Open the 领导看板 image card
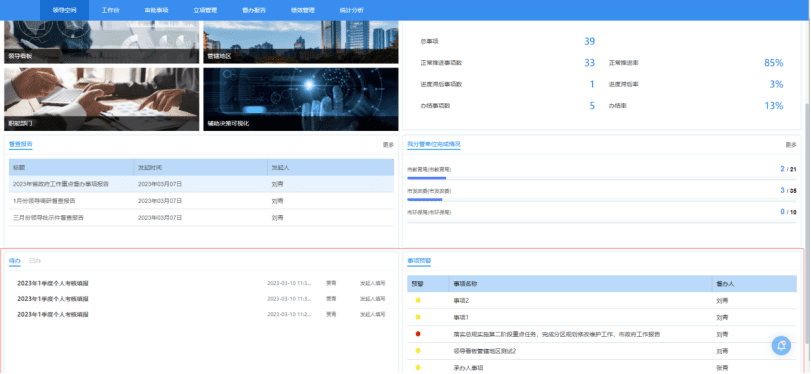The height and width of the screenshot is (374, 811). (101, 42)
